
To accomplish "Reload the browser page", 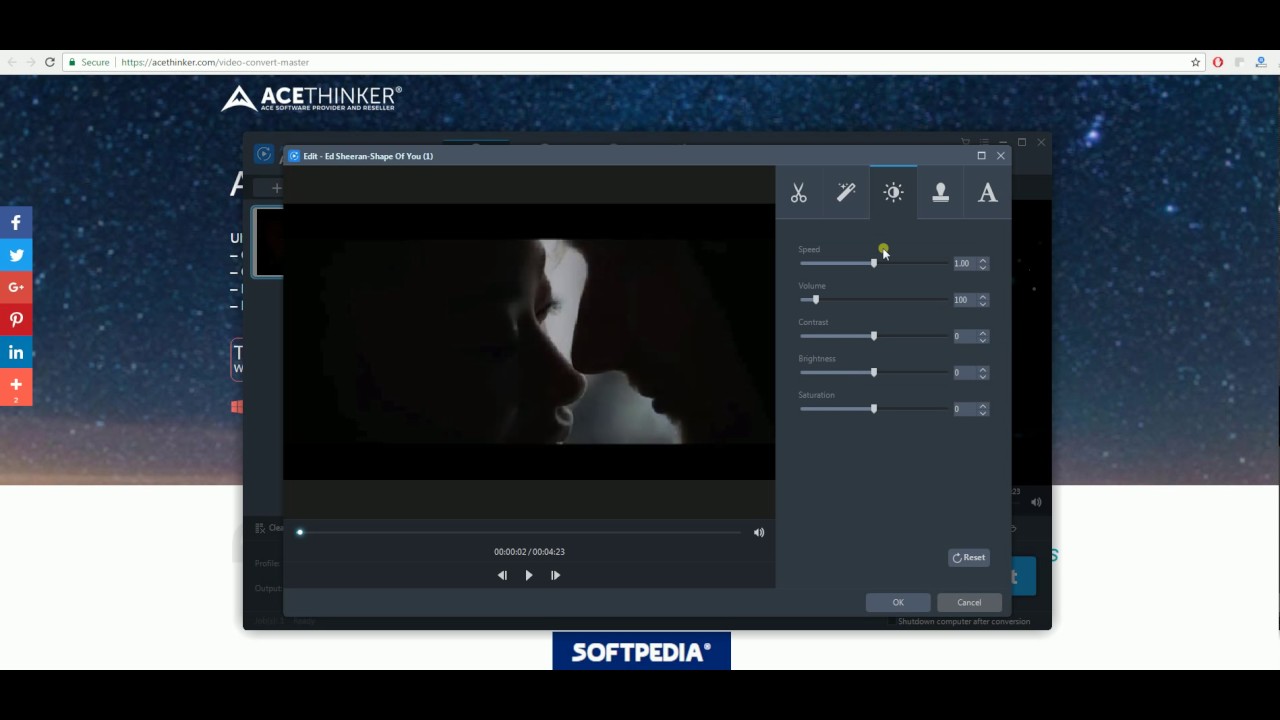I will [x=49, y=62].
